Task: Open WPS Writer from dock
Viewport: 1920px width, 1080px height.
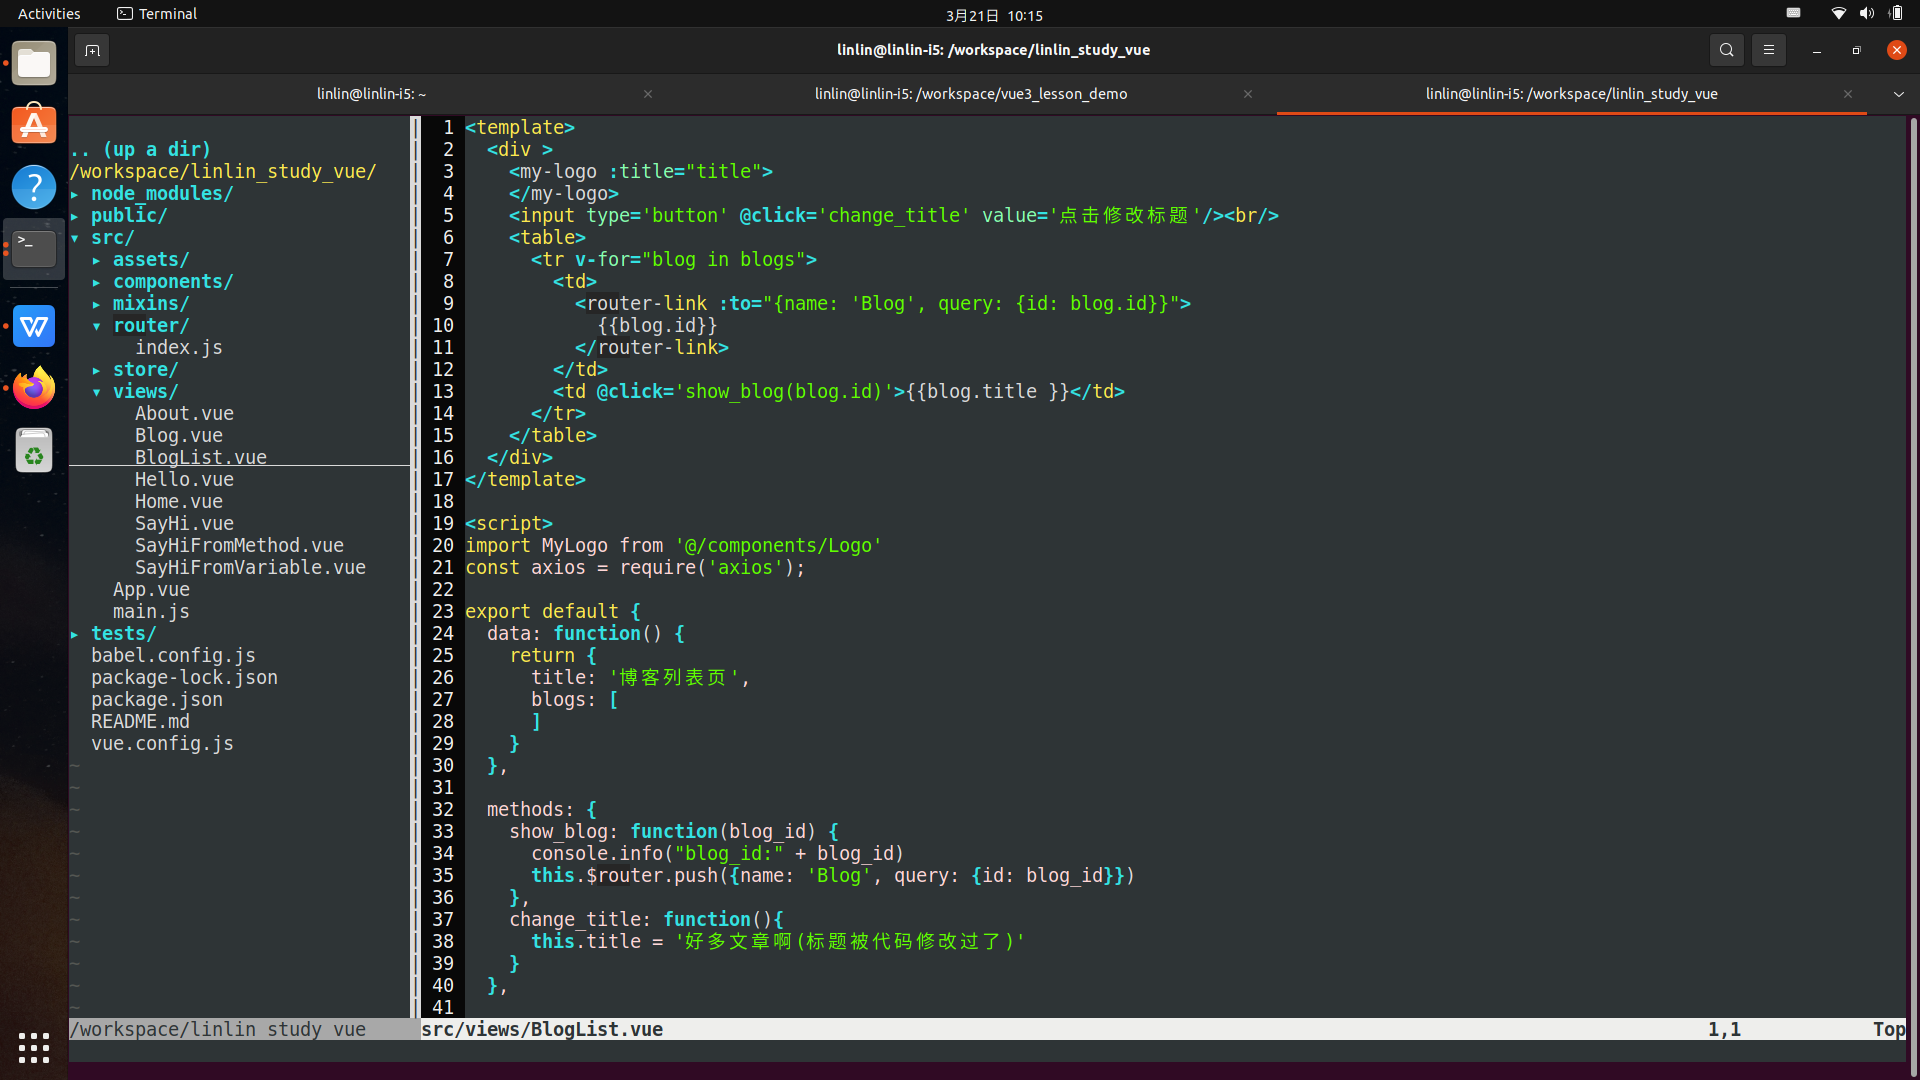Action: 34,326
